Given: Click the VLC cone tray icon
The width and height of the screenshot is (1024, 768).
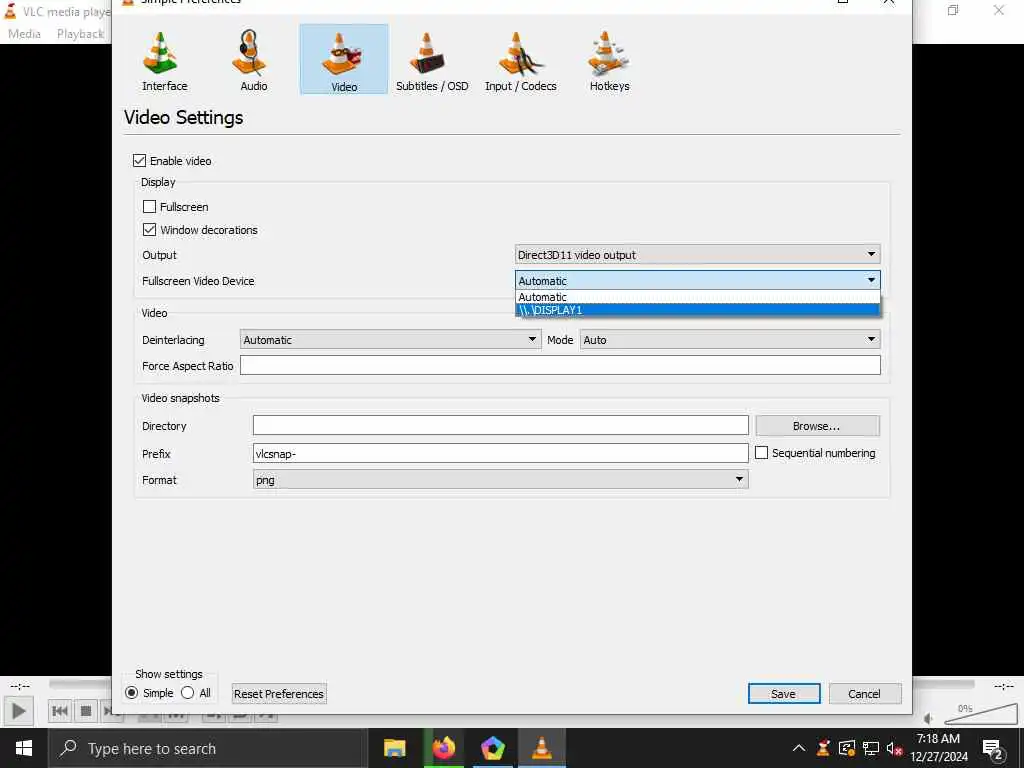Looking at the screenshot, I should coord(823,748).
